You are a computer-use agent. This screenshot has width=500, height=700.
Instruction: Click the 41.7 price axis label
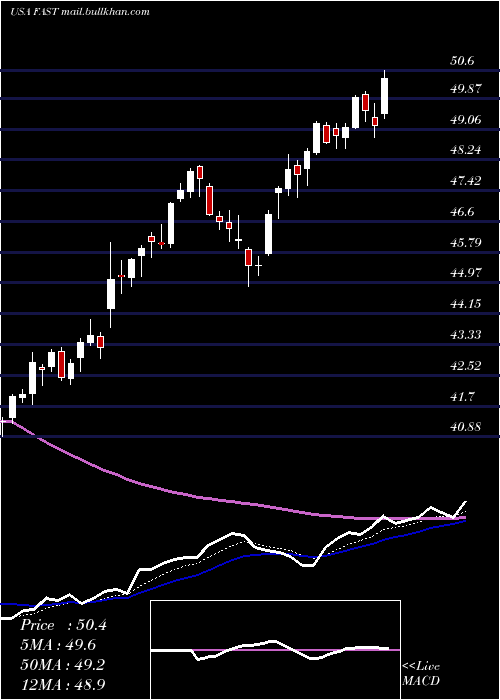(x=462, y=397)
